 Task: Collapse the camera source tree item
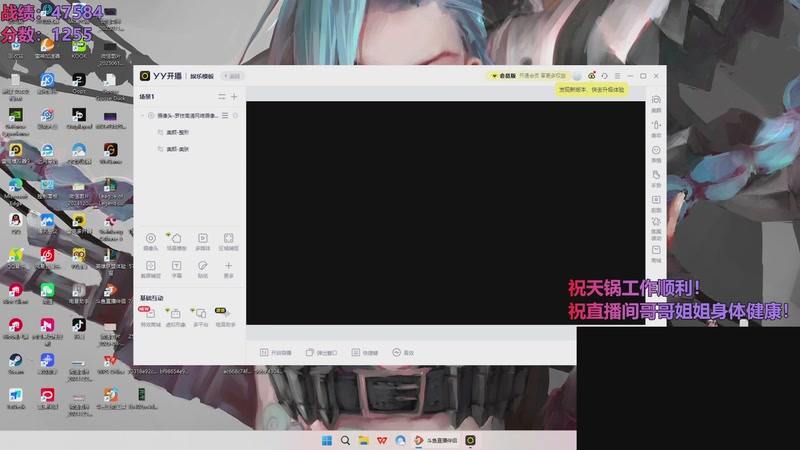click(x=142, y=115)
